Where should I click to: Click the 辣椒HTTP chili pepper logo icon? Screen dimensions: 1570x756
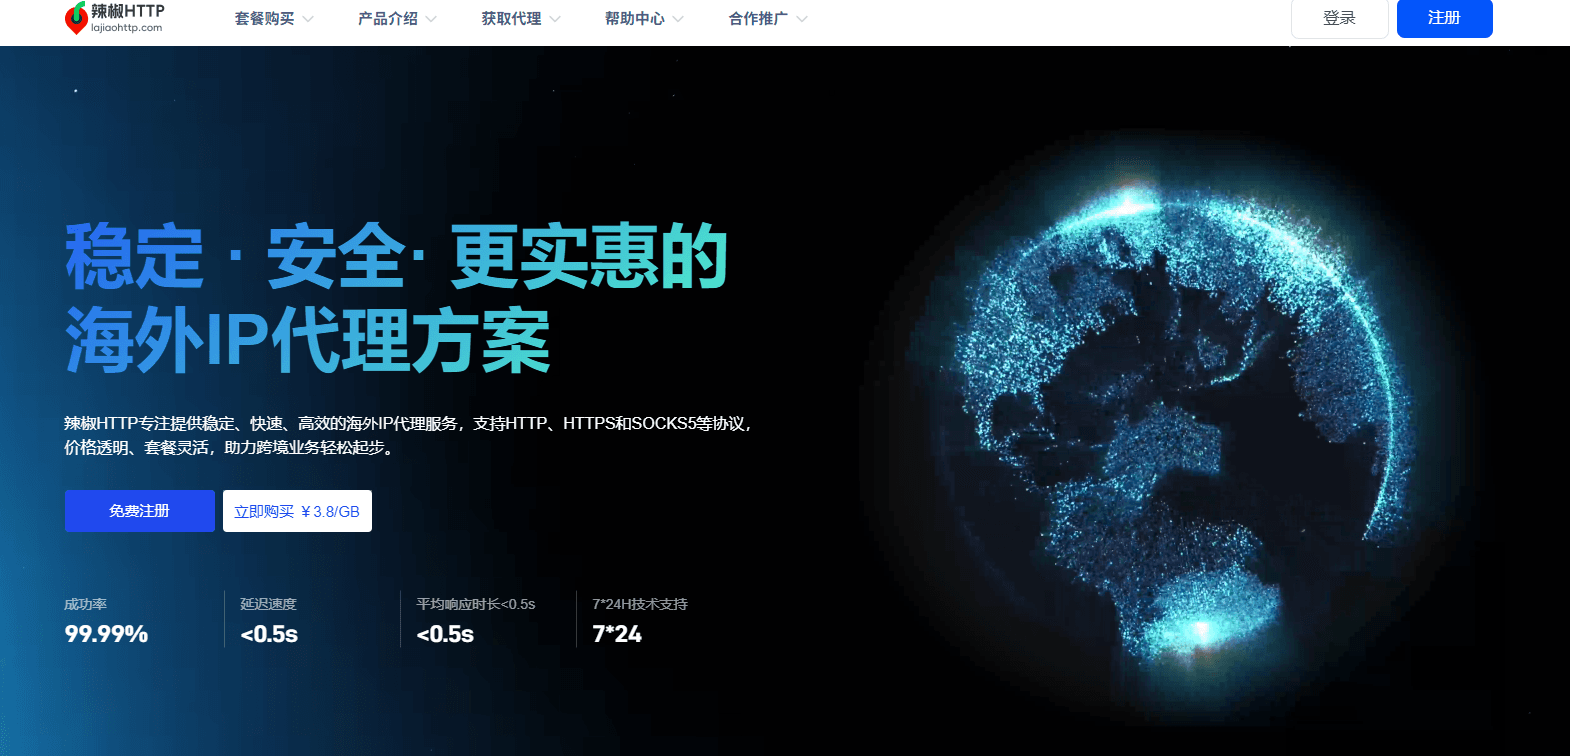[x=76, y=18]
